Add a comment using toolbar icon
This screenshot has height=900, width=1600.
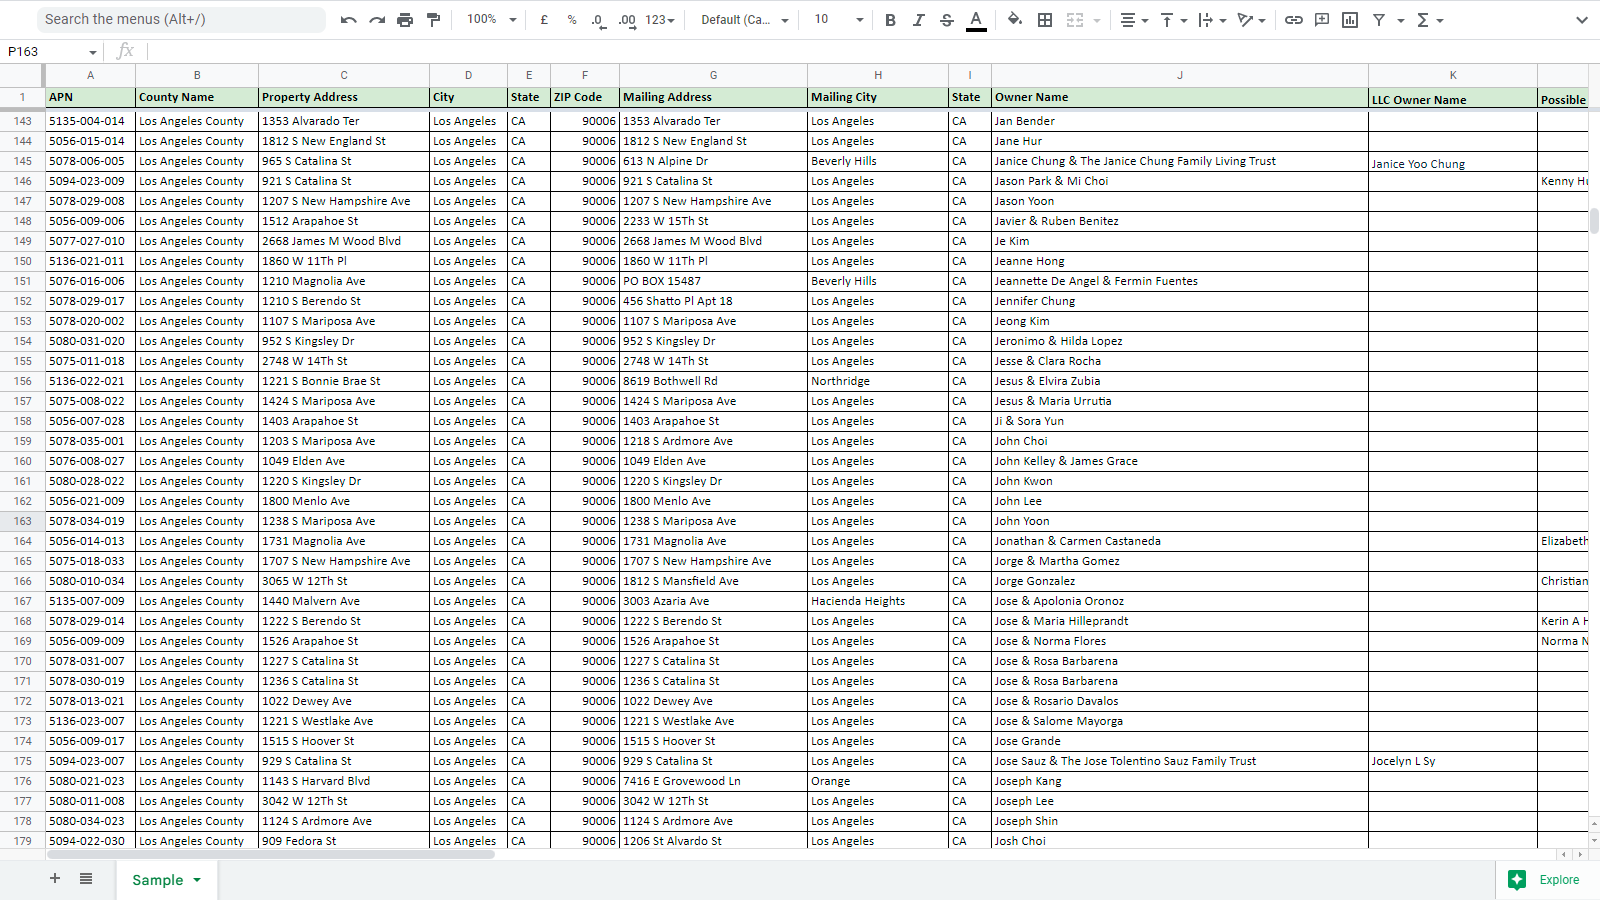[1322, 20]
